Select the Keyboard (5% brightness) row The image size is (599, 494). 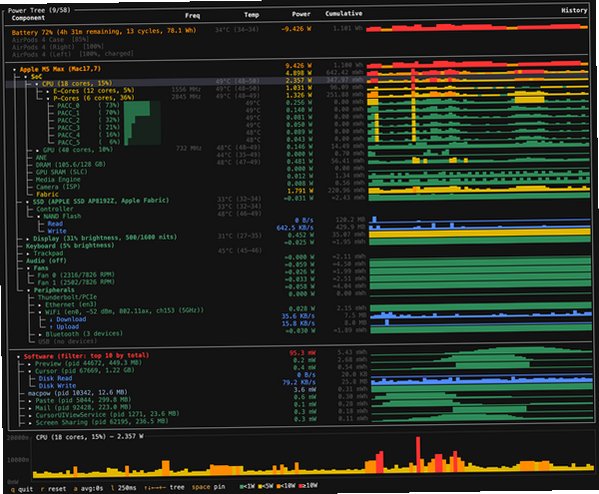pos(70,246)
